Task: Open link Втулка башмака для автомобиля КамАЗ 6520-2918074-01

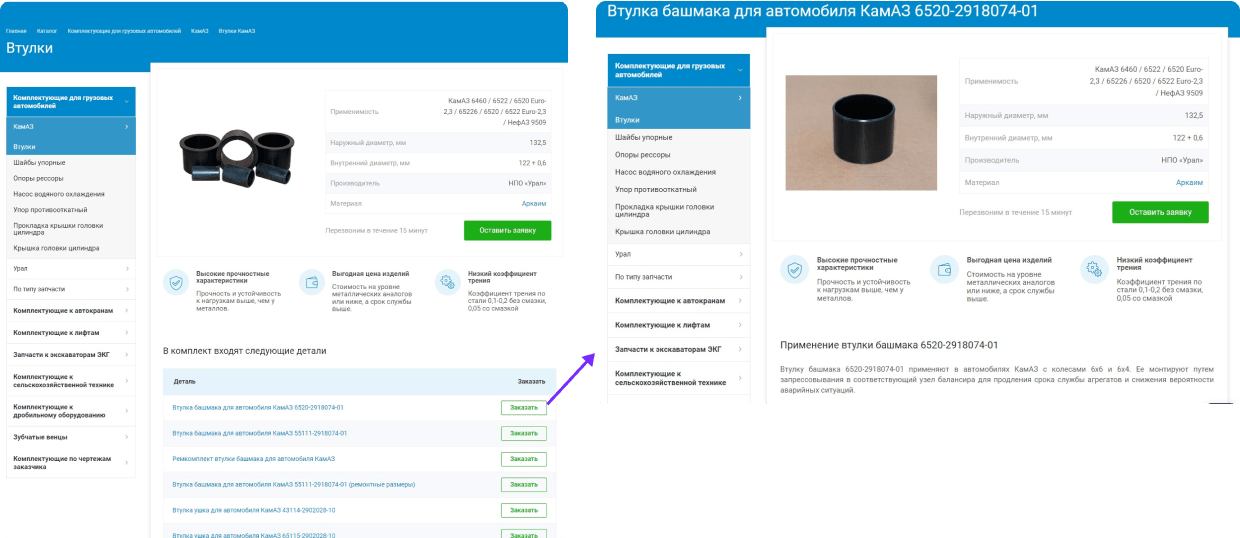Action: pyautogui.click(x=258, y=408)
